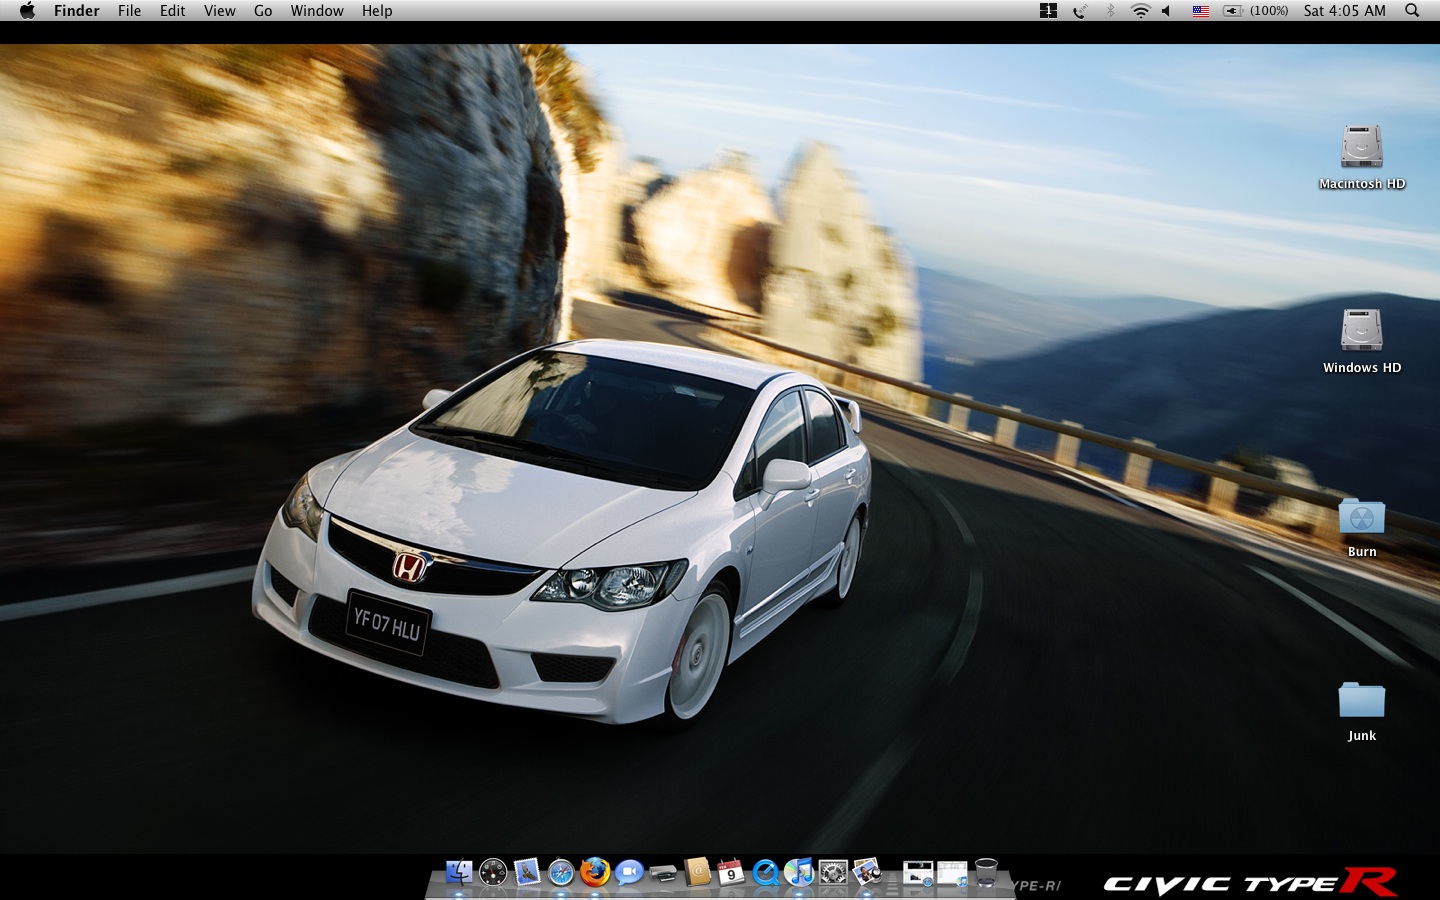Screen dimensions: 1440x900
Task: Restore minimized Safari window in Dock
Action: pos(918,873)
